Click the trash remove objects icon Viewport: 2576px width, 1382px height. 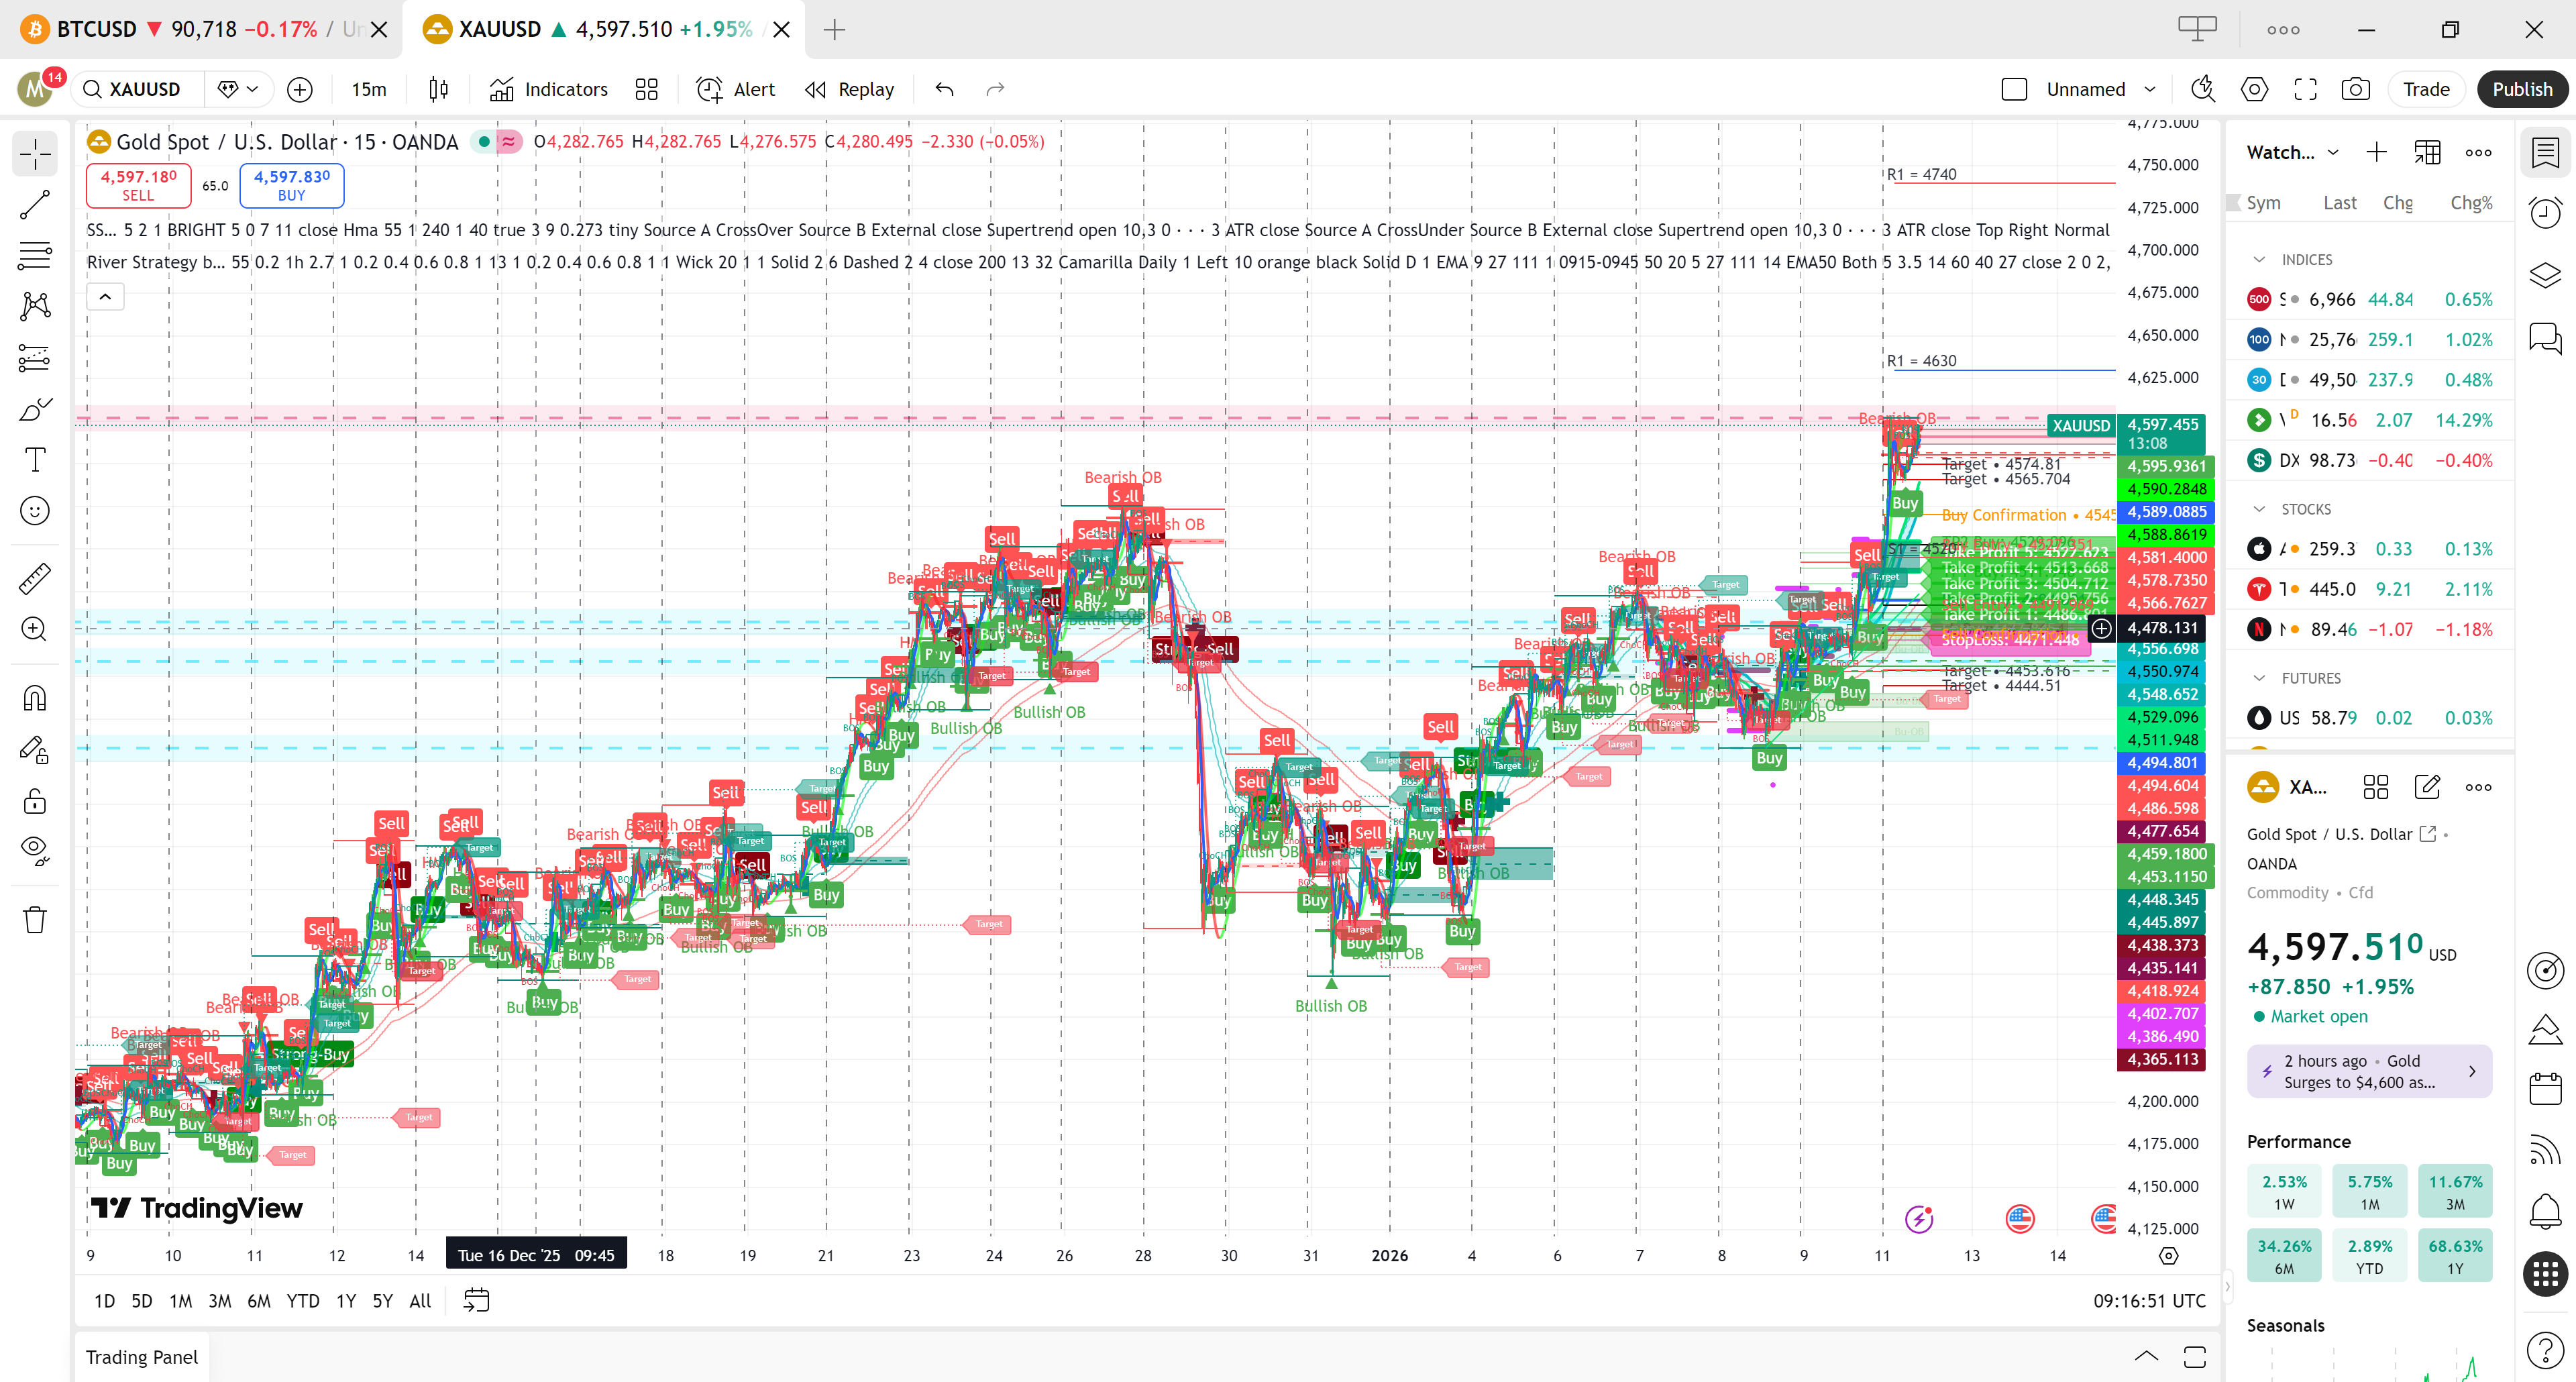(x=35, y=920)
